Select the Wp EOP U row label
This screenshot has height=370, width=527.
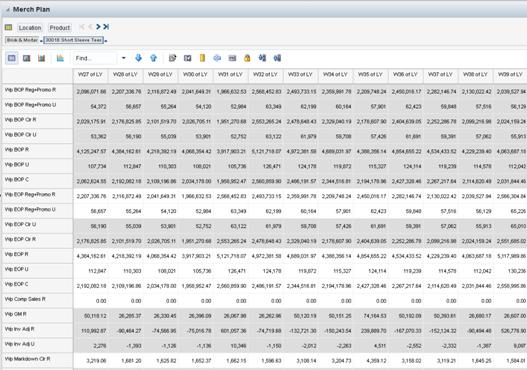point(37,270)
